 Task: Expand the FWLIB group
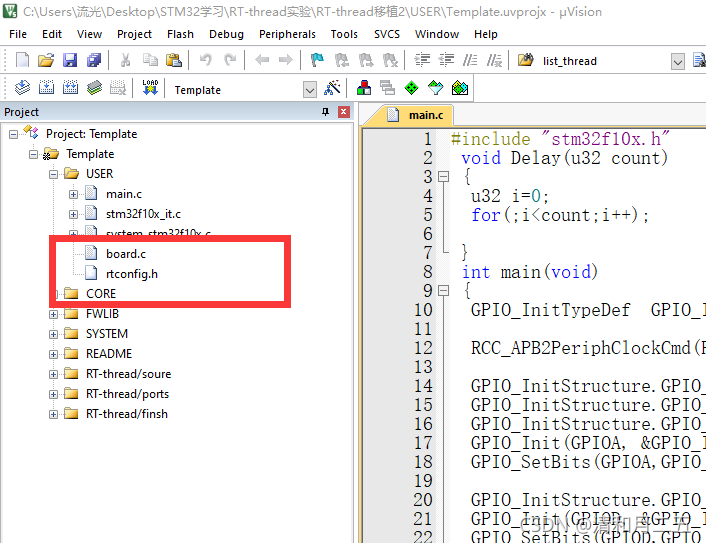[x=53, y=314]
